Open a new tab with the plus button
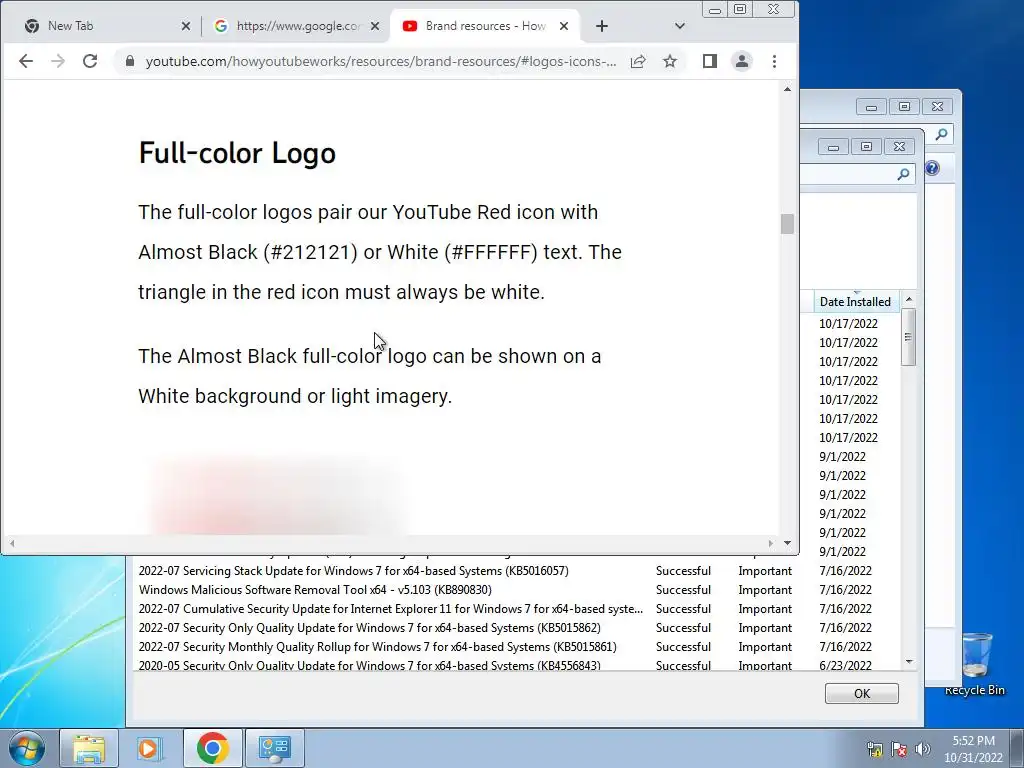The image size is (1024, 768). tap(602, 26)
